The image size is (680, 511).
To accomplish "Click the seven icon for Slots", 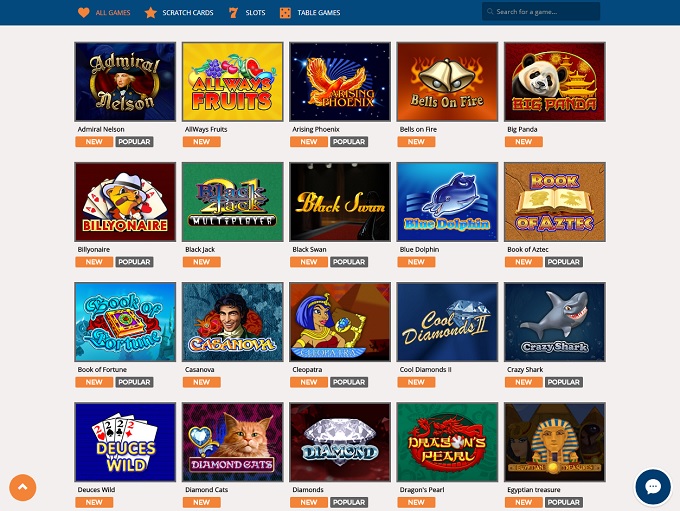I will 233,13.
